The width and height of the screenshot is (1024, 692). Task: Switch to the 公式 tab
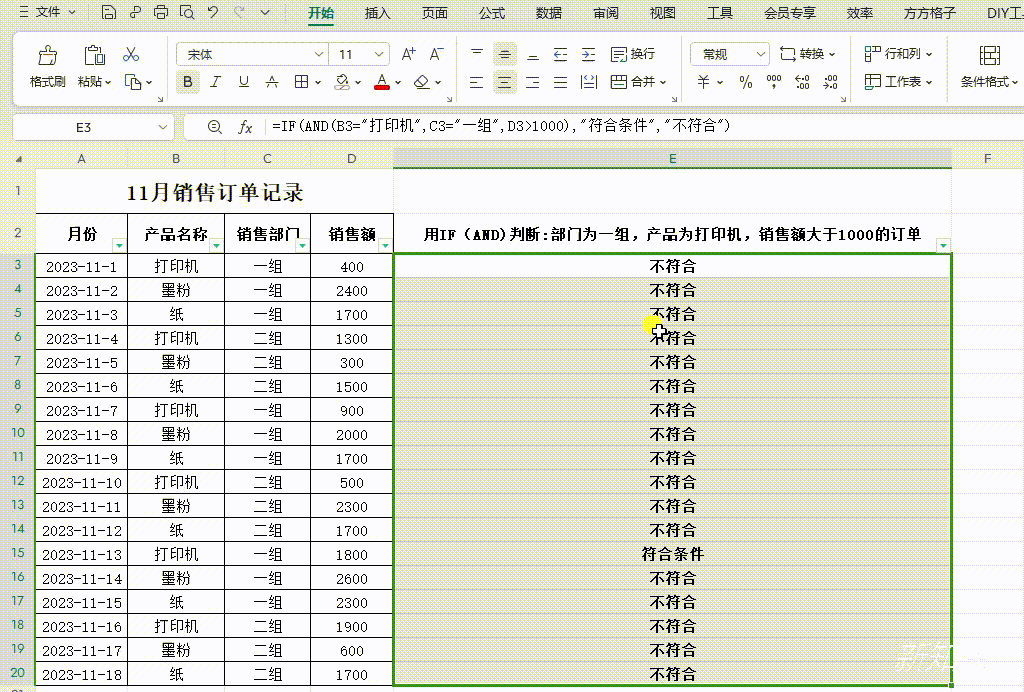click(x=492, y=13)
